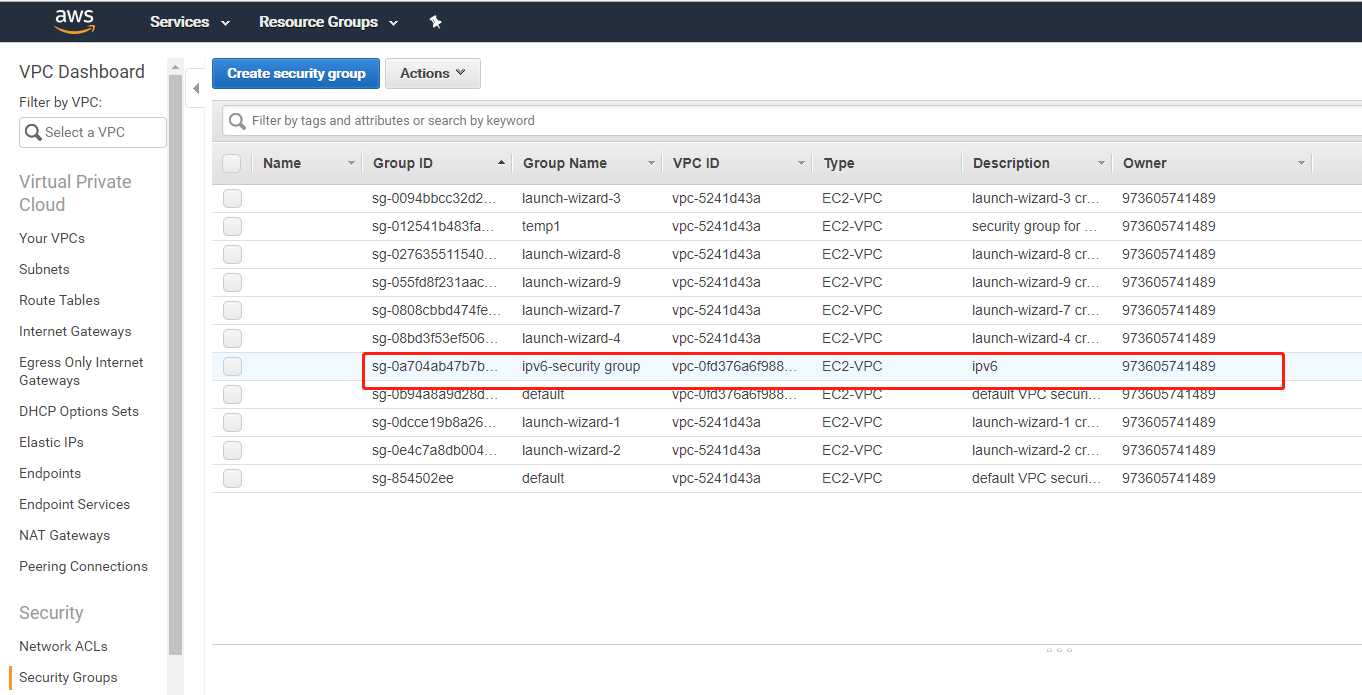The image size is (1362, 695).
Task: Click launch-wizard-9 group name cell
Action: pos(571,282)
